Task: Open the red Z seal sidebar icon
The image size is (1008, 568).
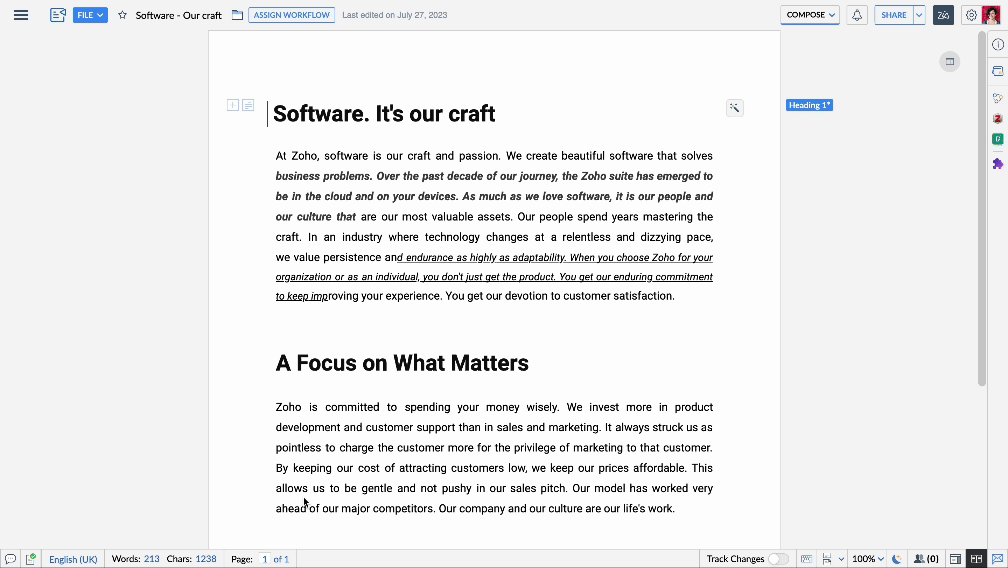Action: 998,118
